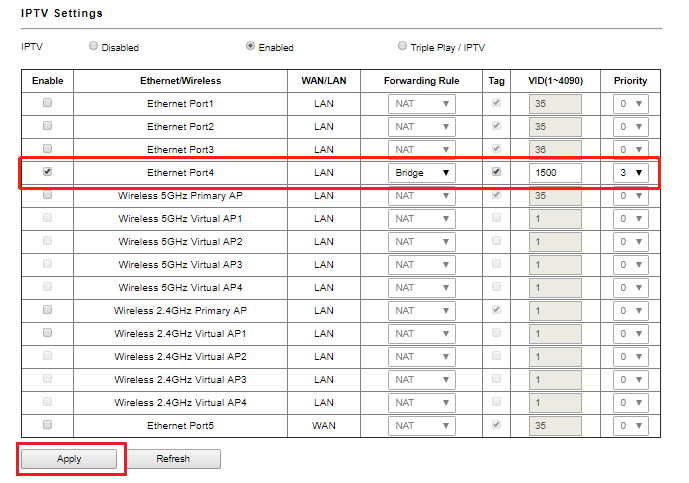
Task: Click the VID field for Ethernet Port3
Action: coord(555,149)
